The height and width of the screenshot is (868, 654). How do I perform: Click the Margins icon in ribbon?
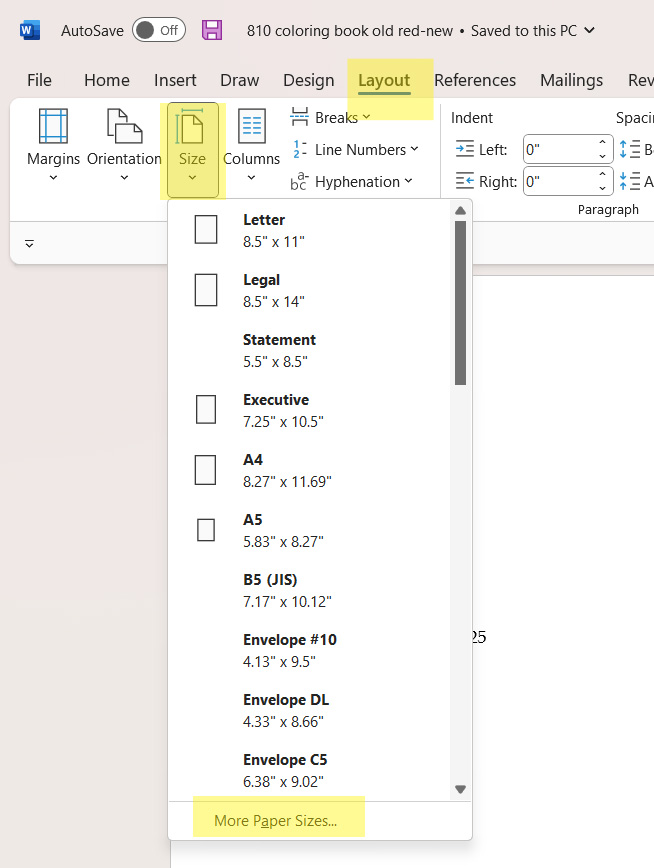click(53, 128)
